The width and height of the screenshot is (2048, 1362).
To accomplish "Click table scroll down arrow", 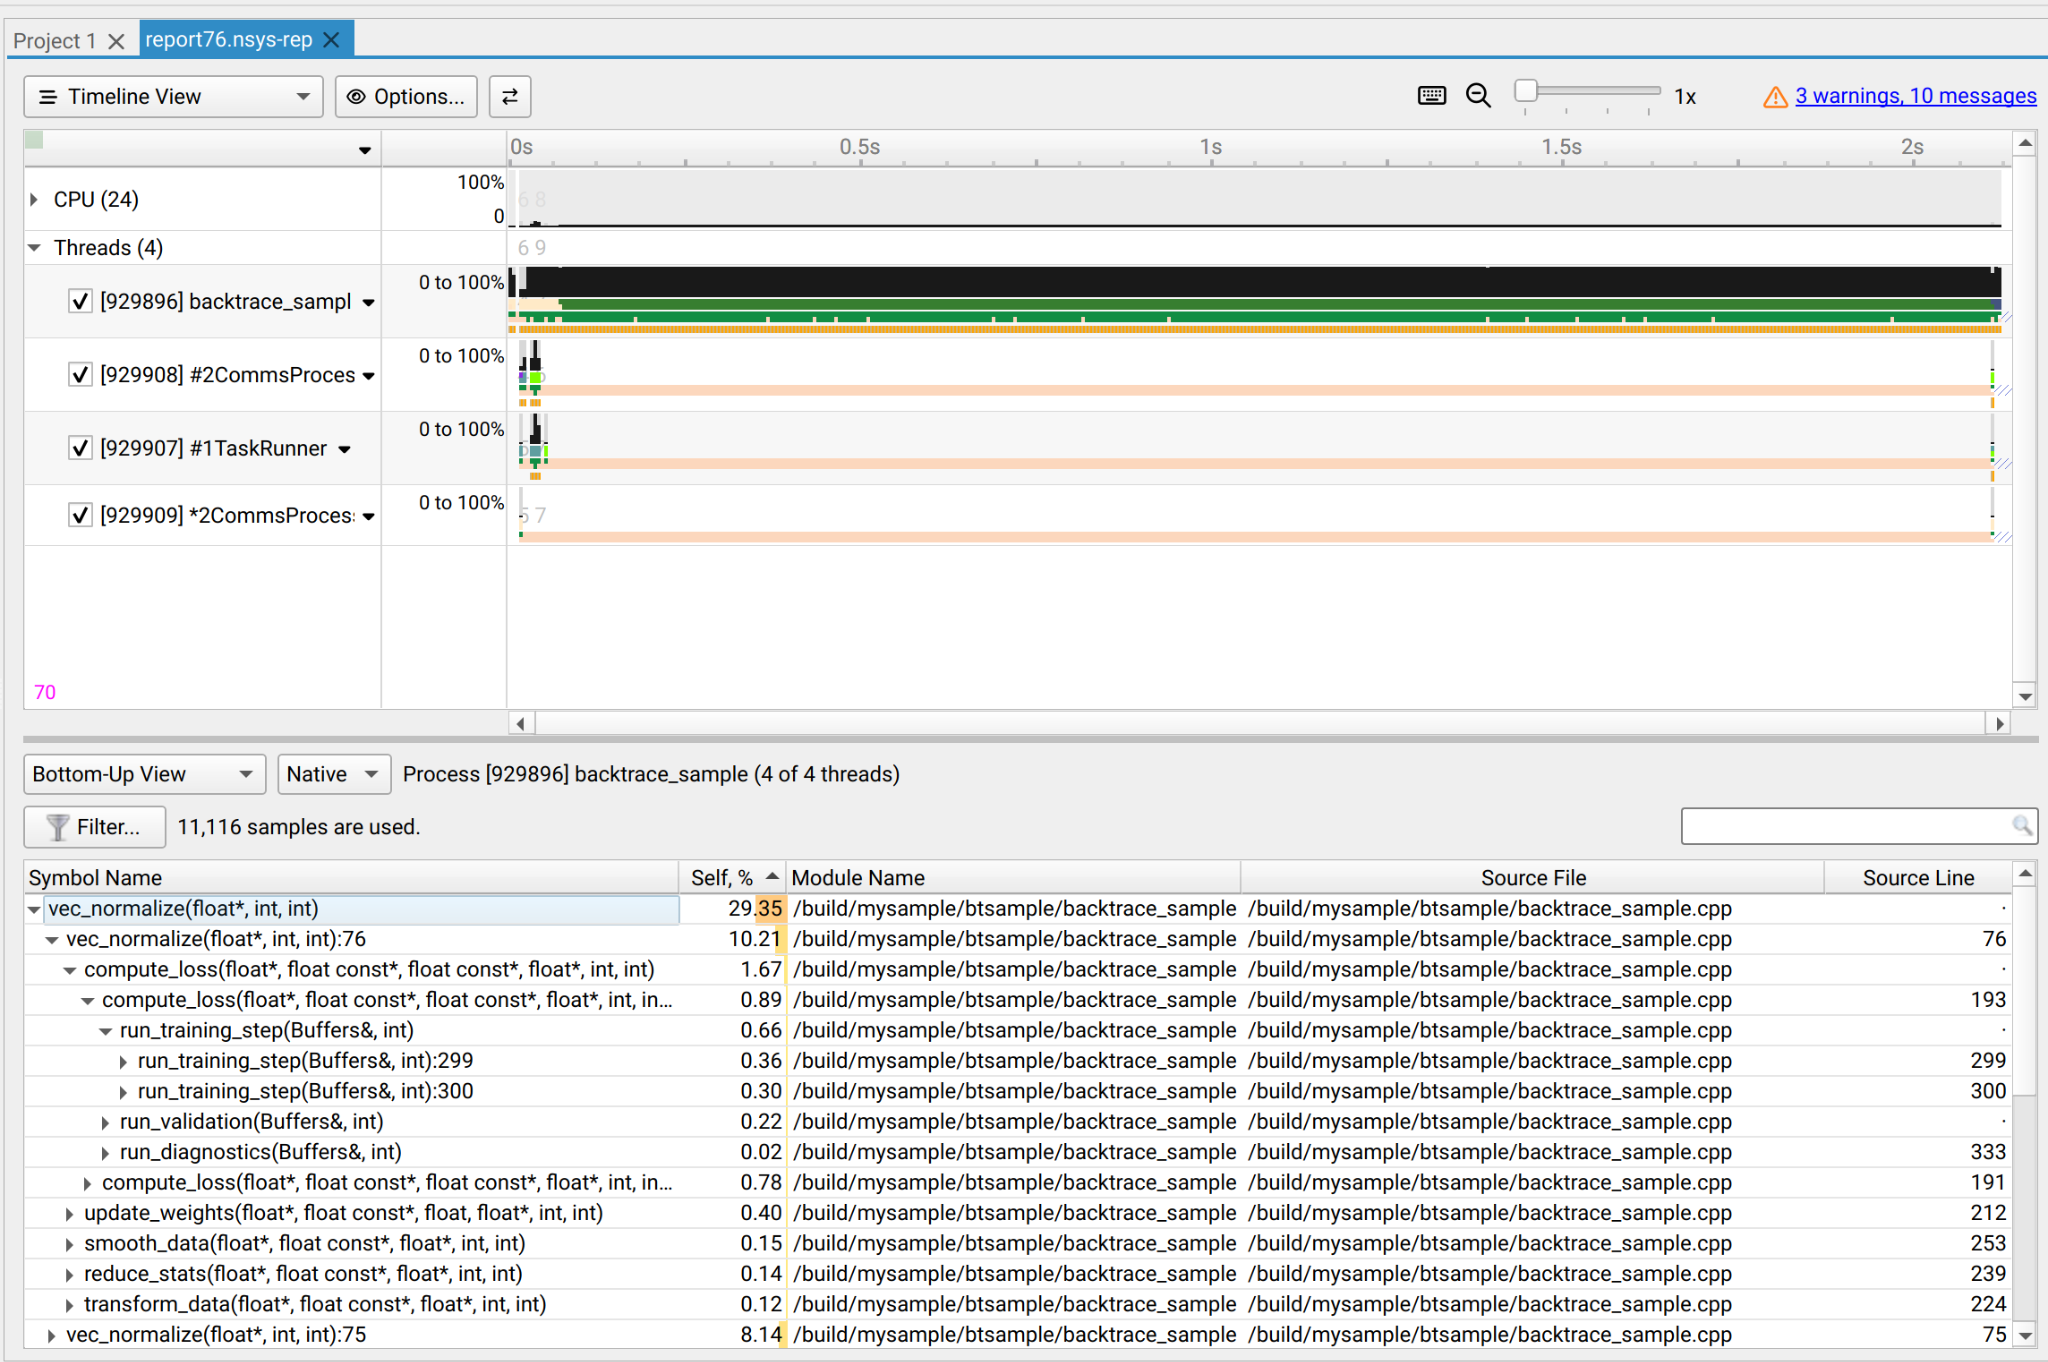I will [2025, 1335].
